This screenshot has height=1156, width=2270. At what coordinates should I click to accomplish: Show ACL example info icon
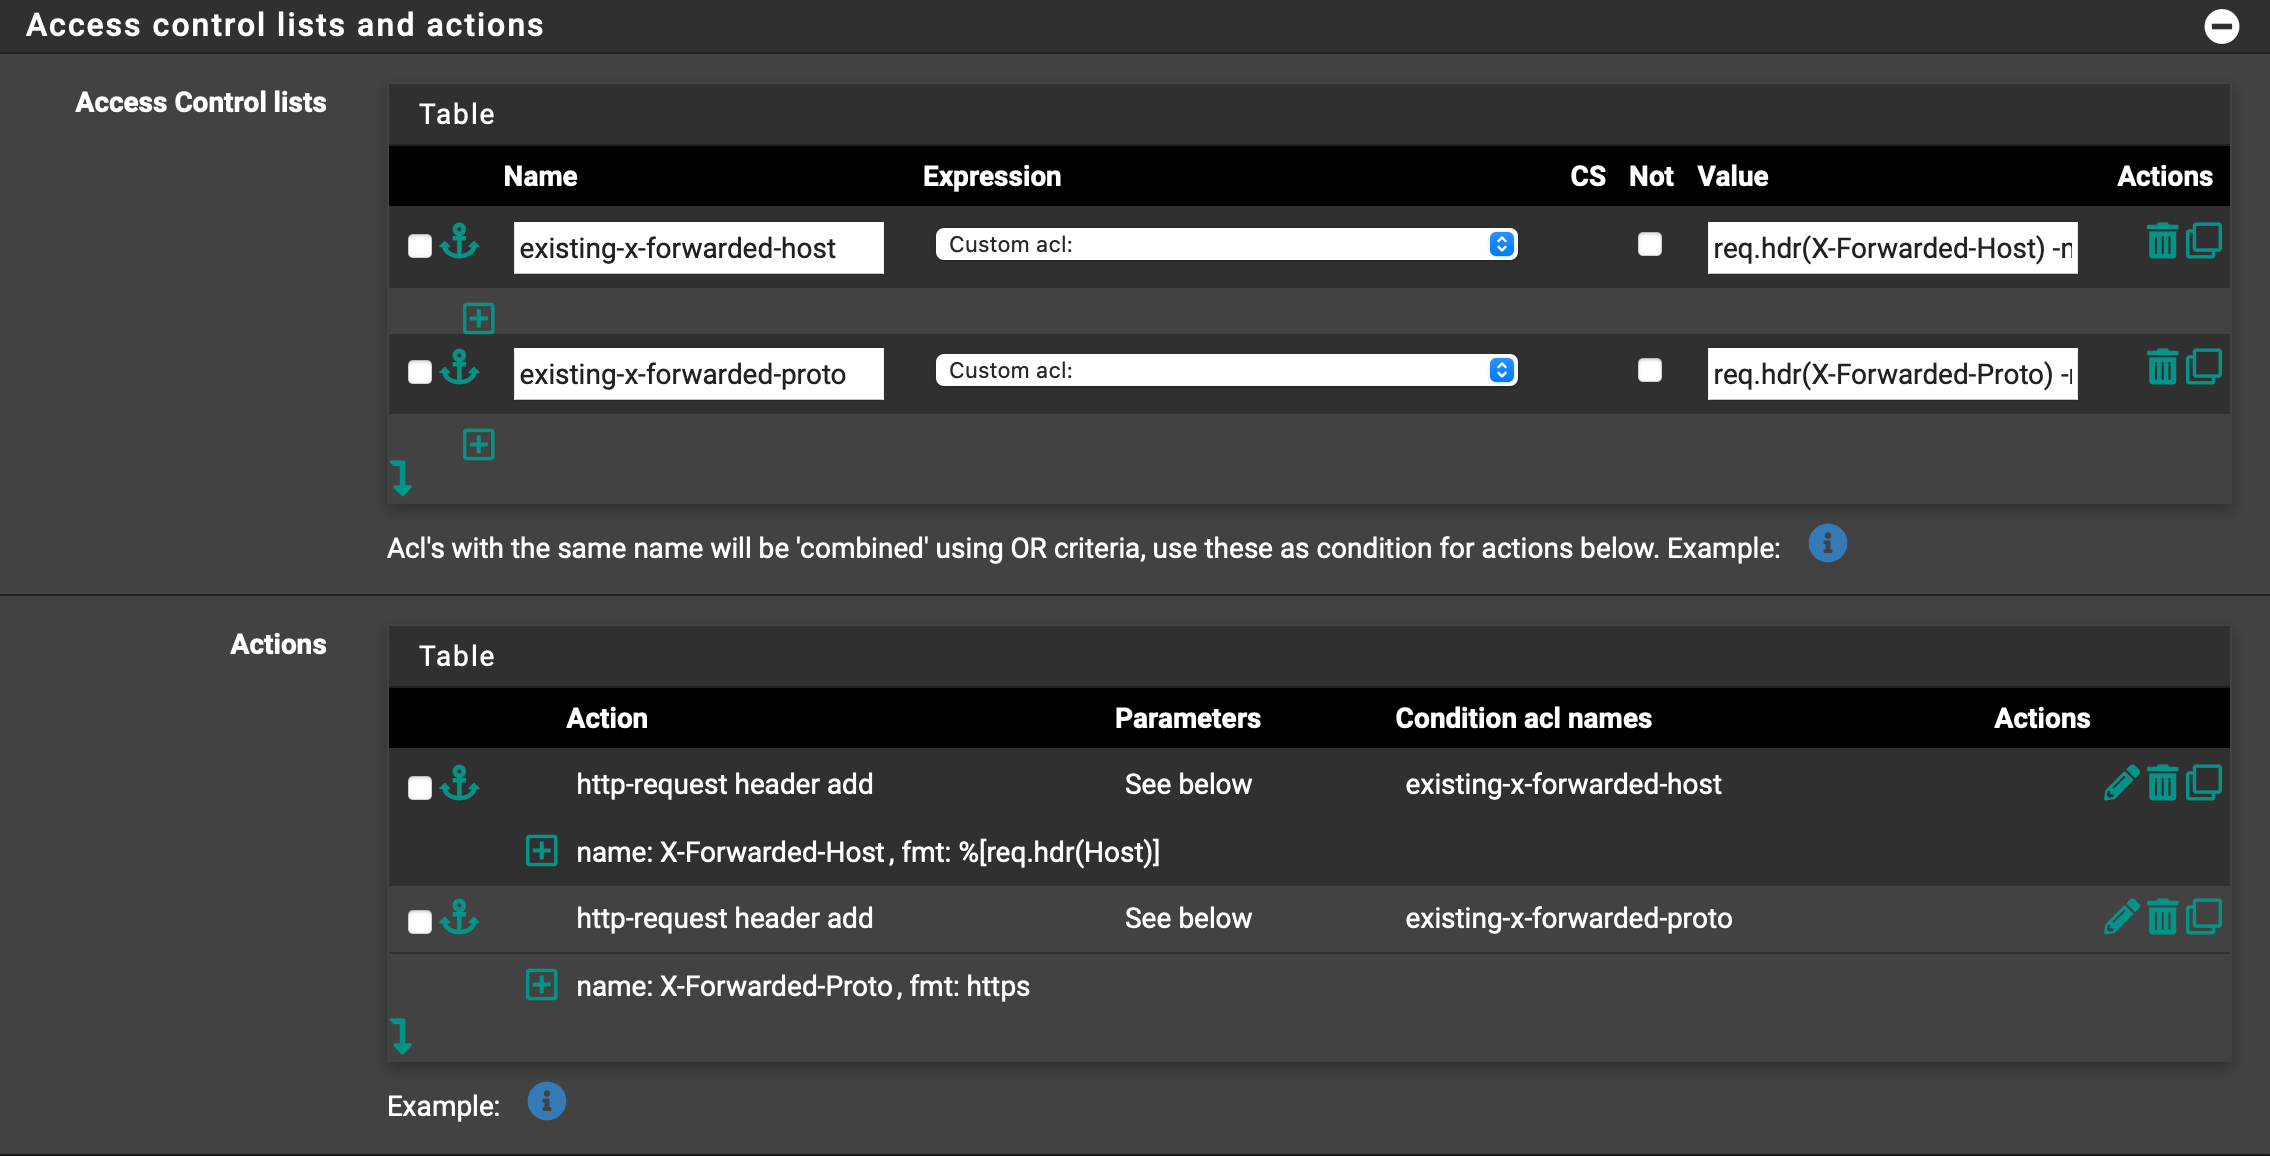tap(1827, 544)
